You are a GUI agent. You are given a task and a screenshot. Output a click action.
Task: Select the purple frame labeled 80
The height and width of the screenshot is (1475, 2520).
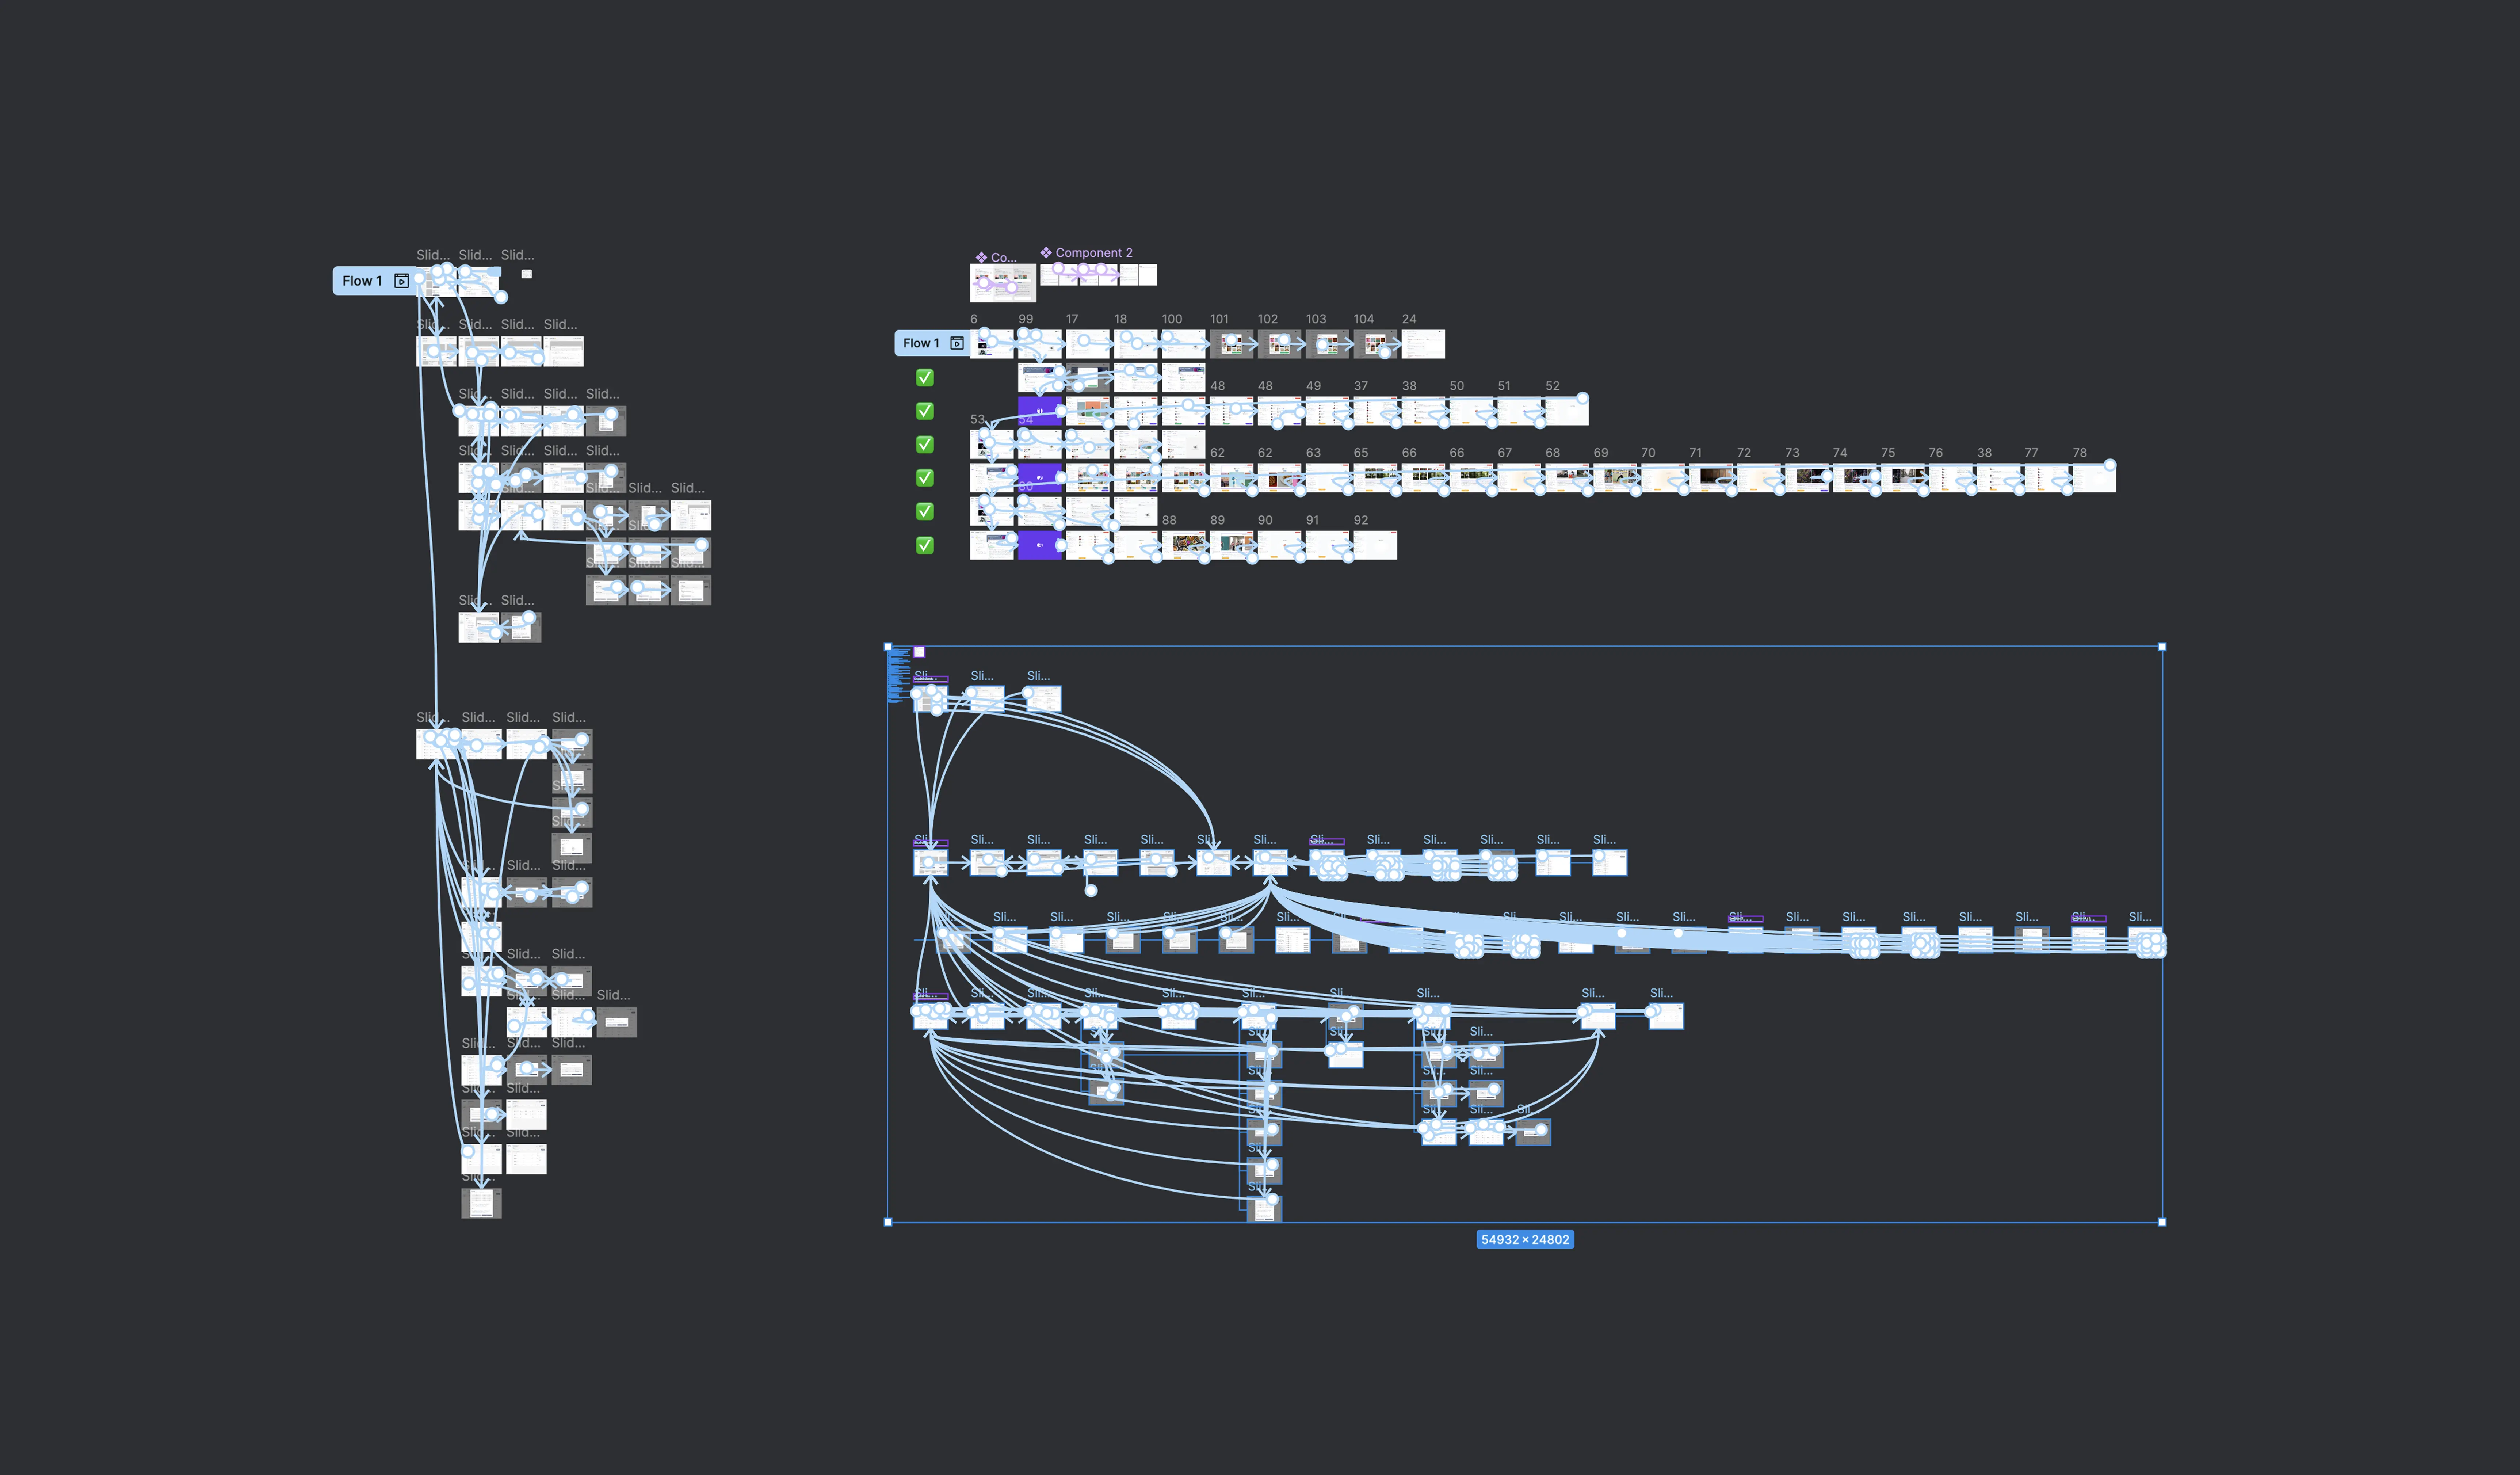[x=1040, y=478]
